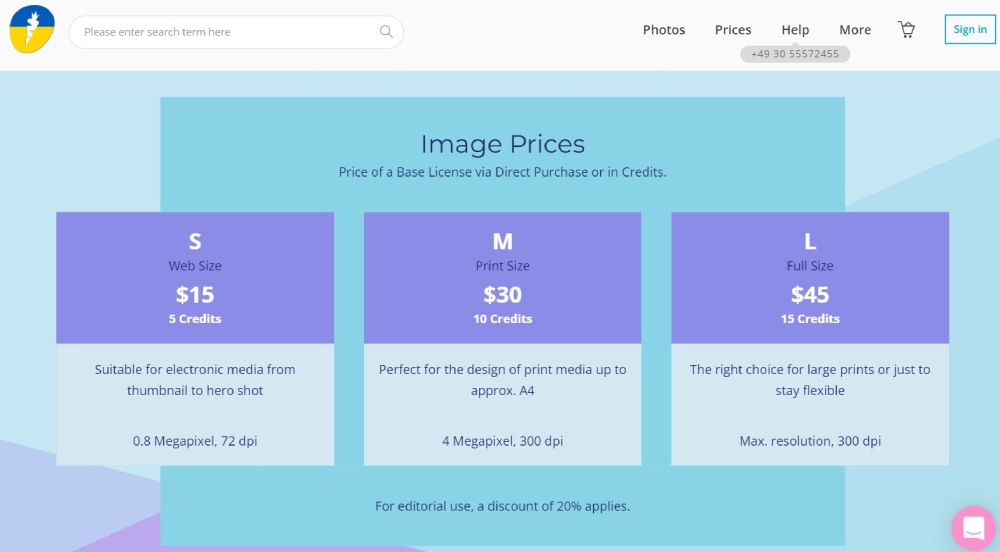Open the Photos menu

[664, 30]
